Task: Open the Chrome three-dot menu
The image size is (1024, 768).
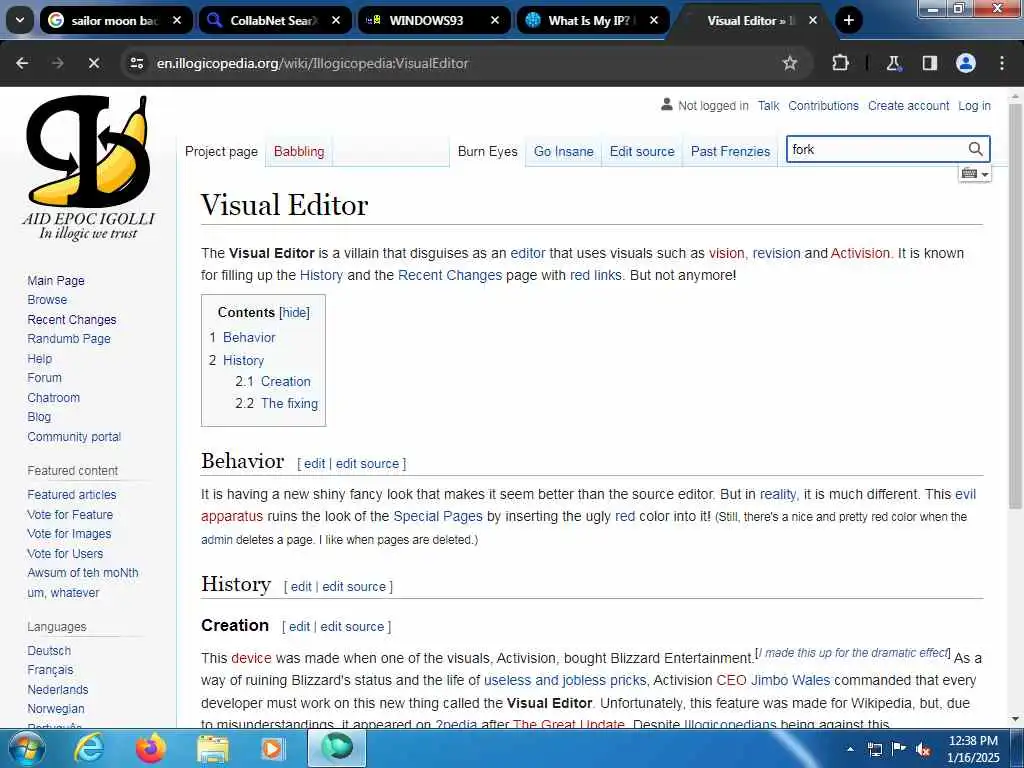Action: coord(1002,63)
